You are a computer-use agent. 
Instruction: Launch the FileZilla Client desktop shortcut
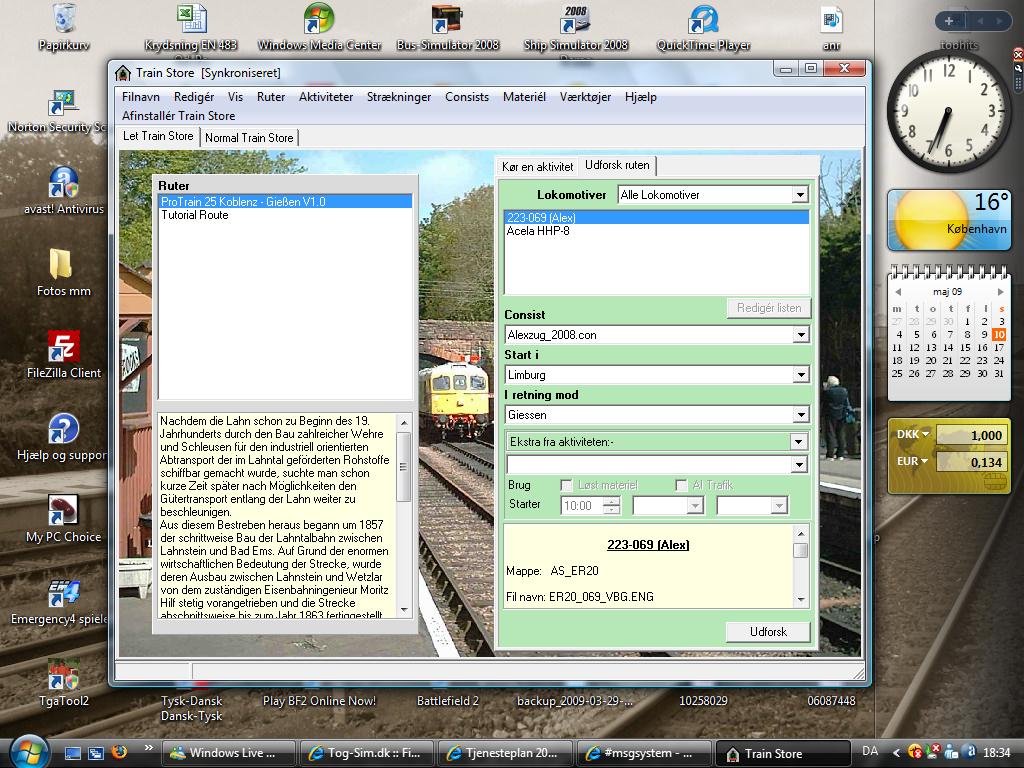64,355
